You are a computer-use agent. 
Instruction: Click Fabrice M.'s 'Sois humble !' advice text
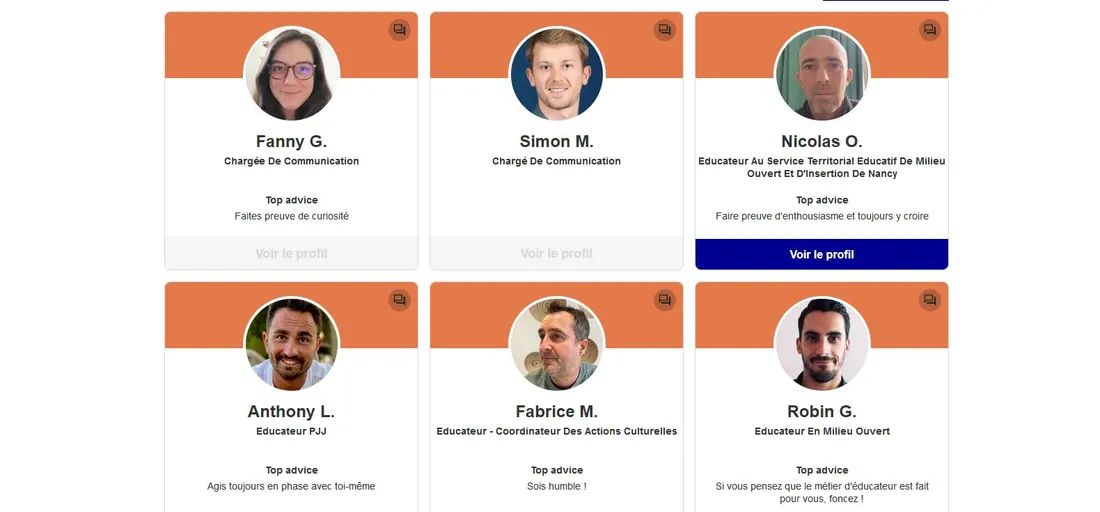point(556,486)
